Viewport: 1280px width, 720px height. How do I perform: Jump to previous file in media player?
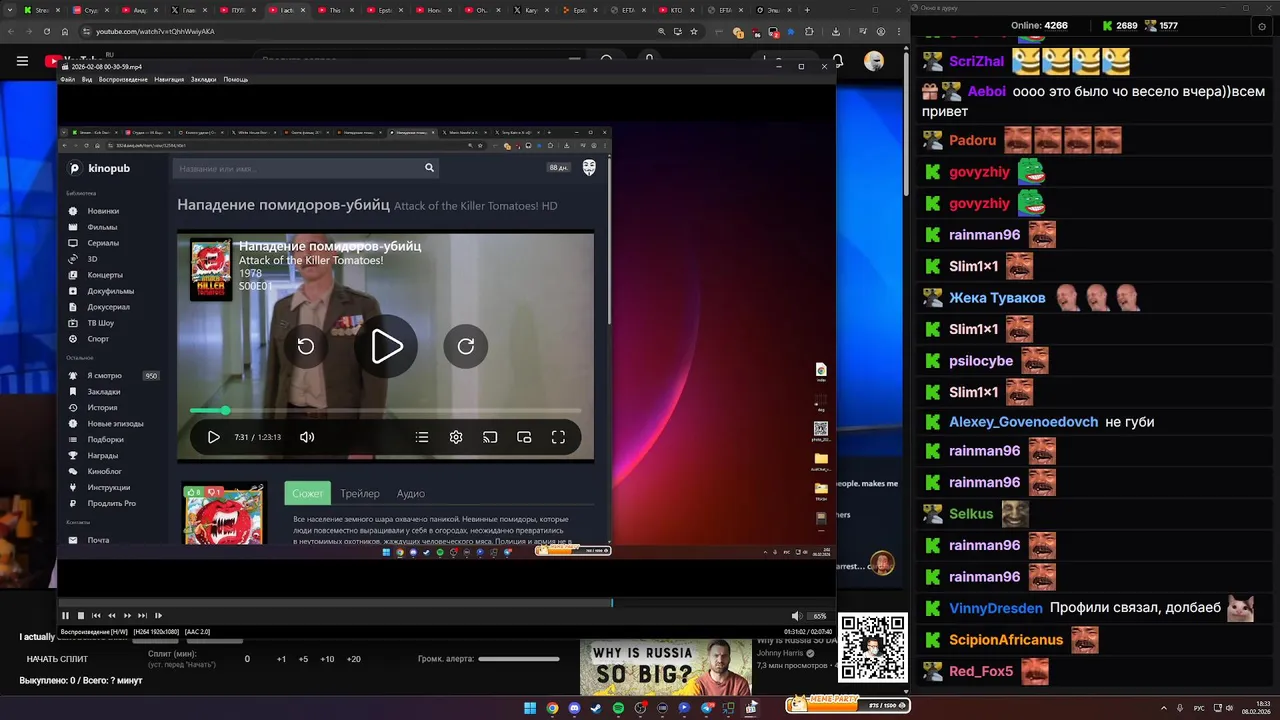tap(96, 616)
